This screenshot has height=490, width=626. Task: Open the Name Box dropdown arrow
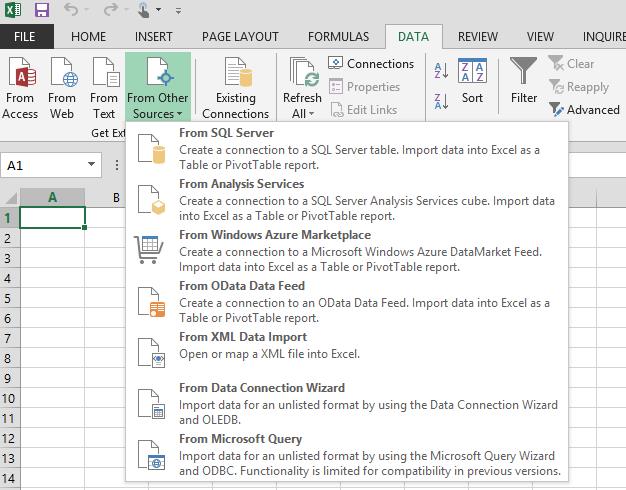click(91, 165)
